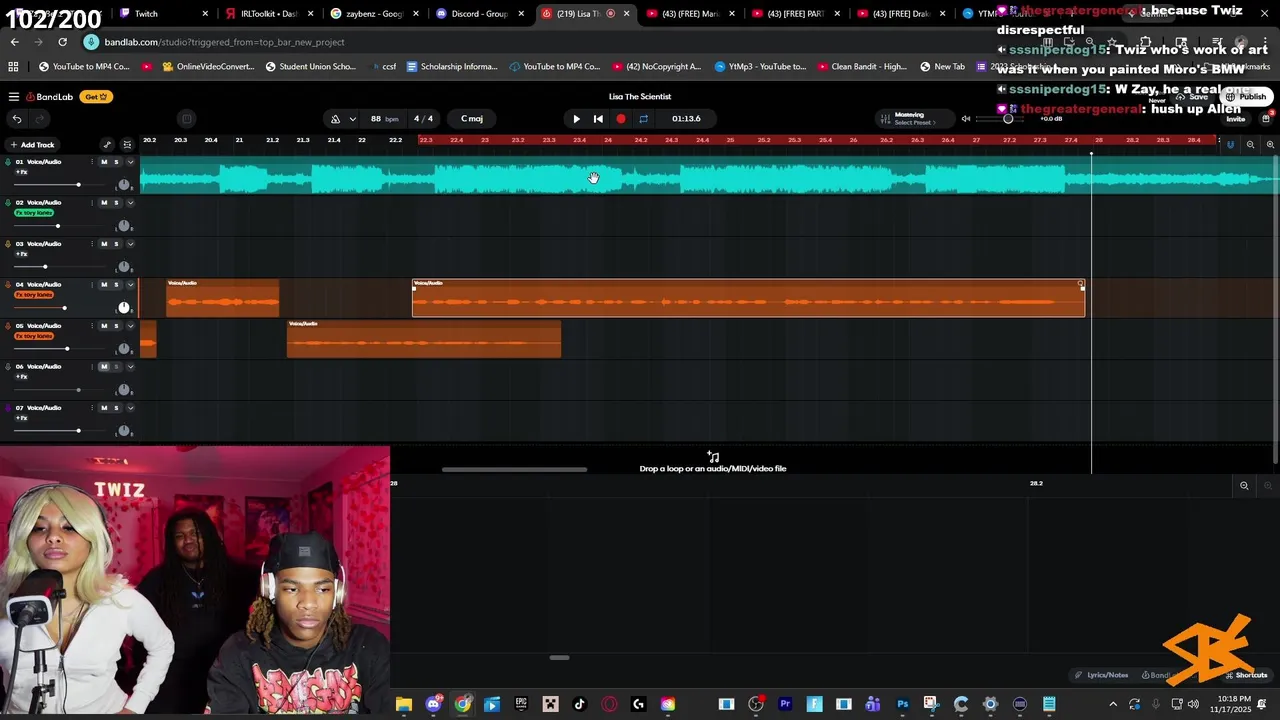Click the yellow Get membership button
Image resolution: width=1280 pixels, height=720 pixels.
point(97,97)
